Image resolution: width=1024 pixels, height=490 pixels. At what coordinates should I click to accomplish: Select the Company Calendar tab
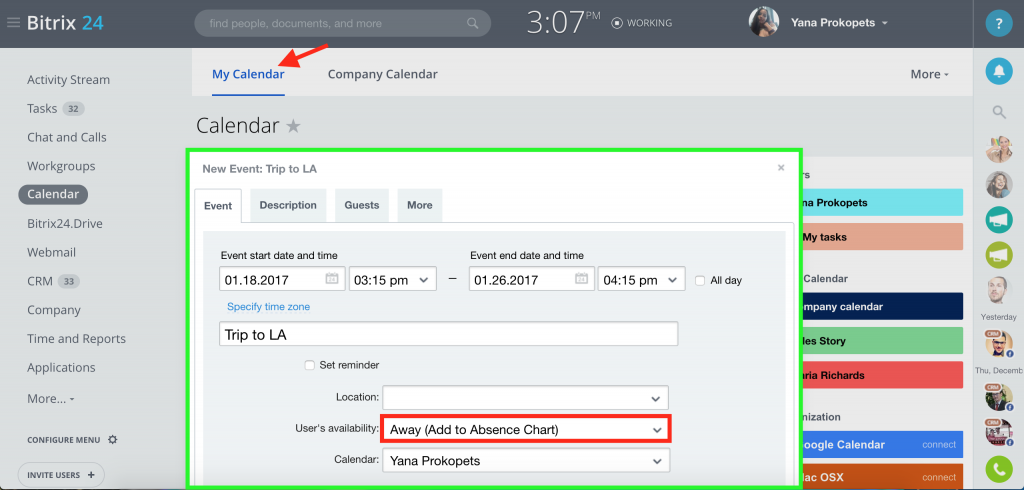pyautogui.click(x=383, y=74)
